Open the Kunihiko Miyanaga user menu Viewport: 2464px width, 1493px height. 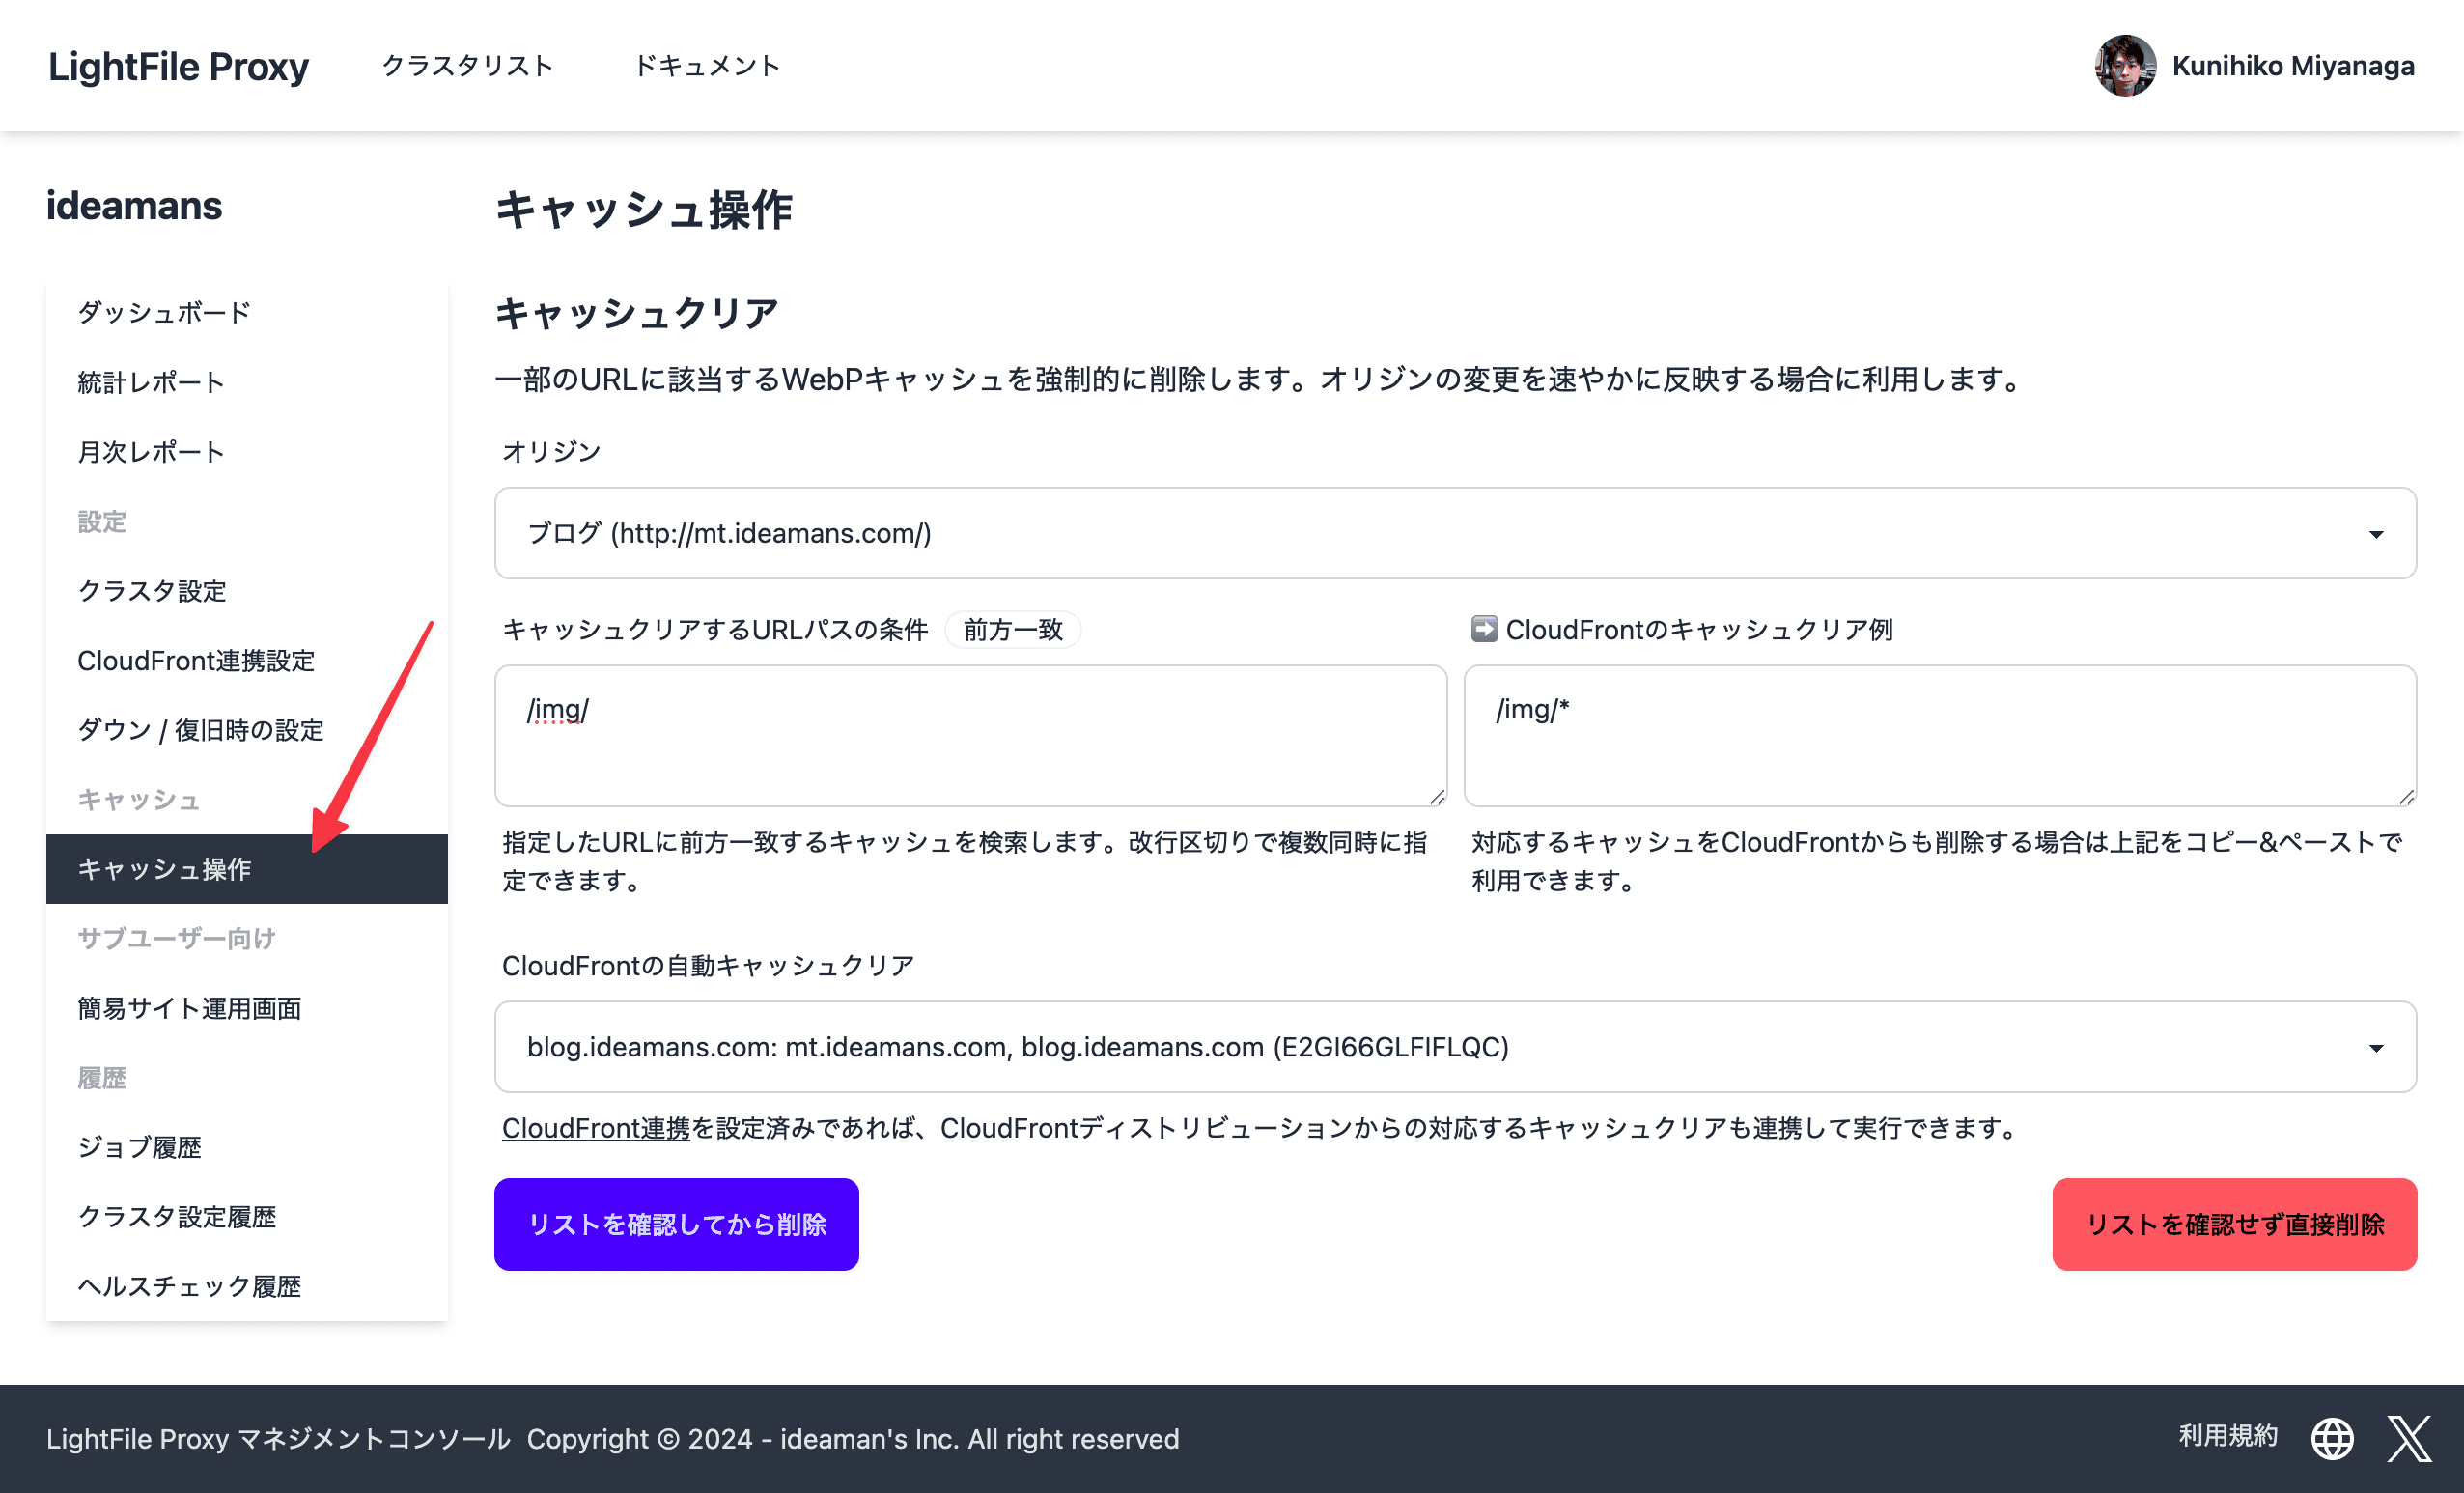[2292, 66]
